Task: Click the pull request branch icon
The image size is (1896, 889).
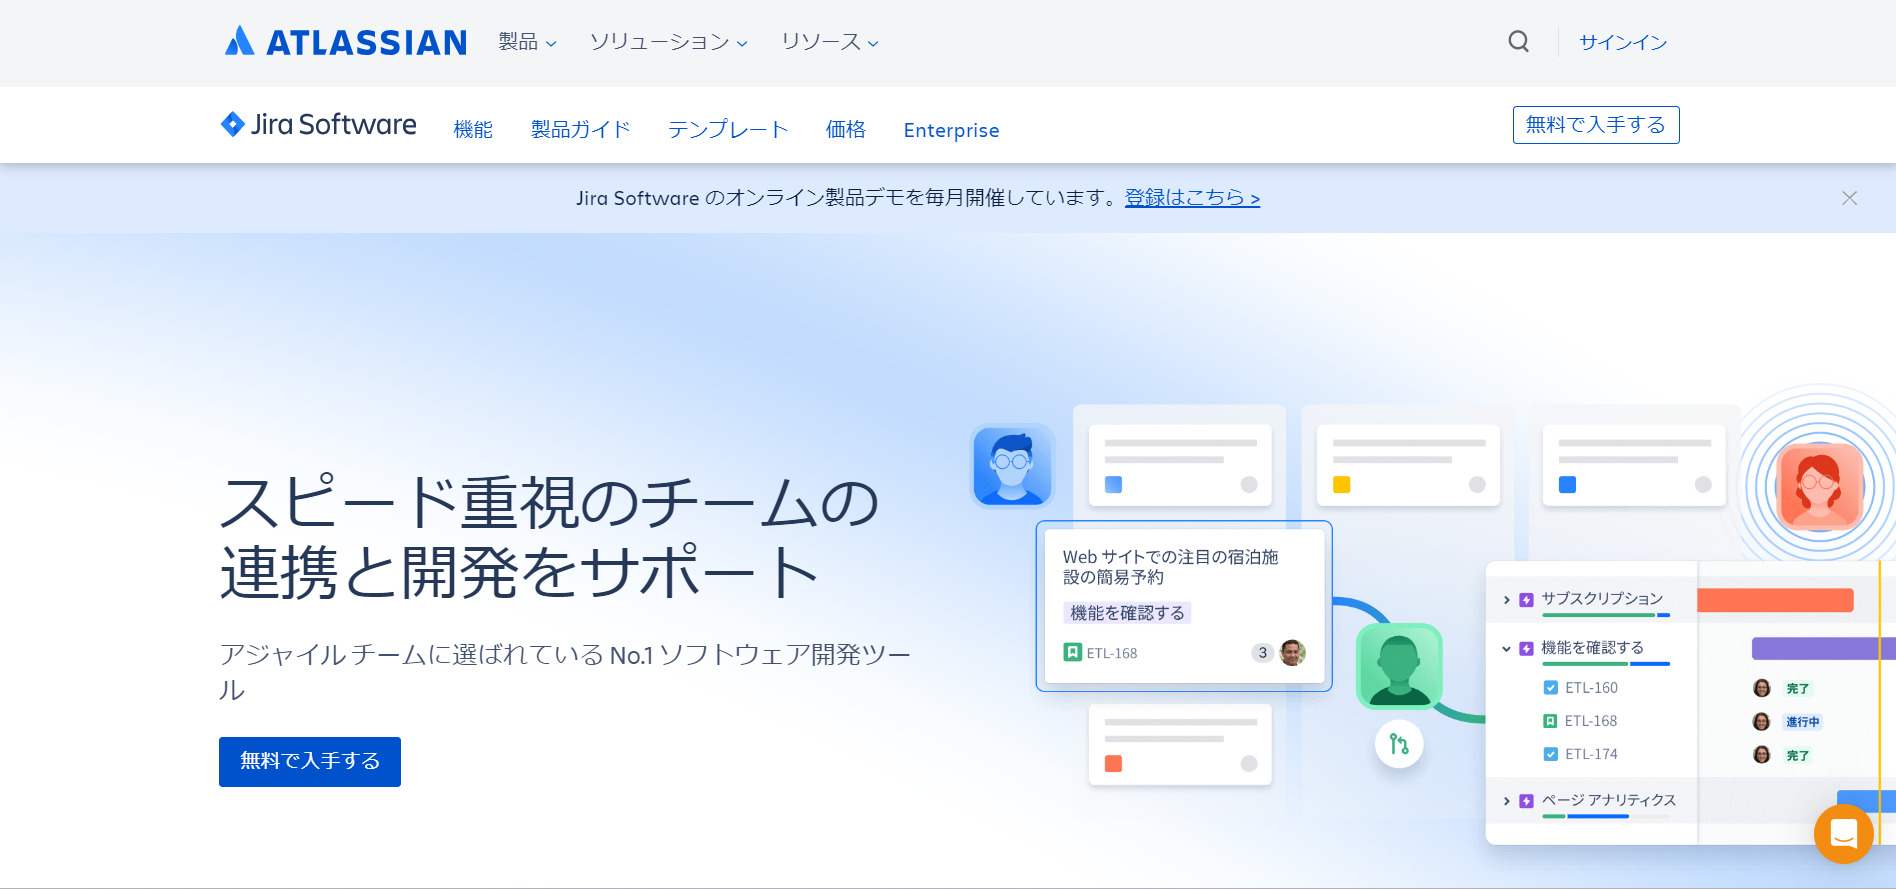Action: pyautogui.click(x=1399, y=744)
